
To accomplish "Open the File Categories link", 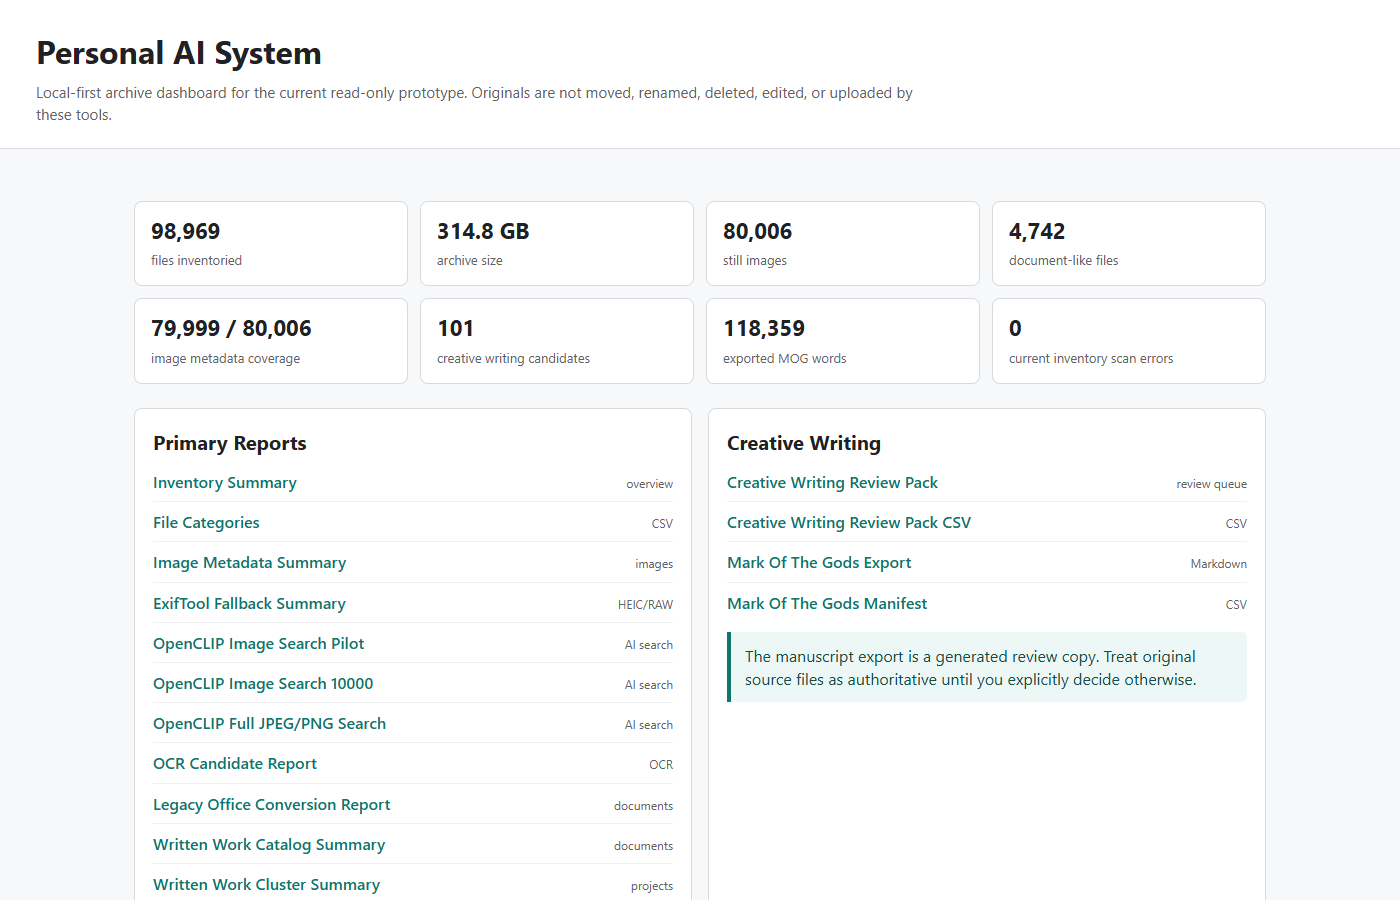I will point(206,523).
